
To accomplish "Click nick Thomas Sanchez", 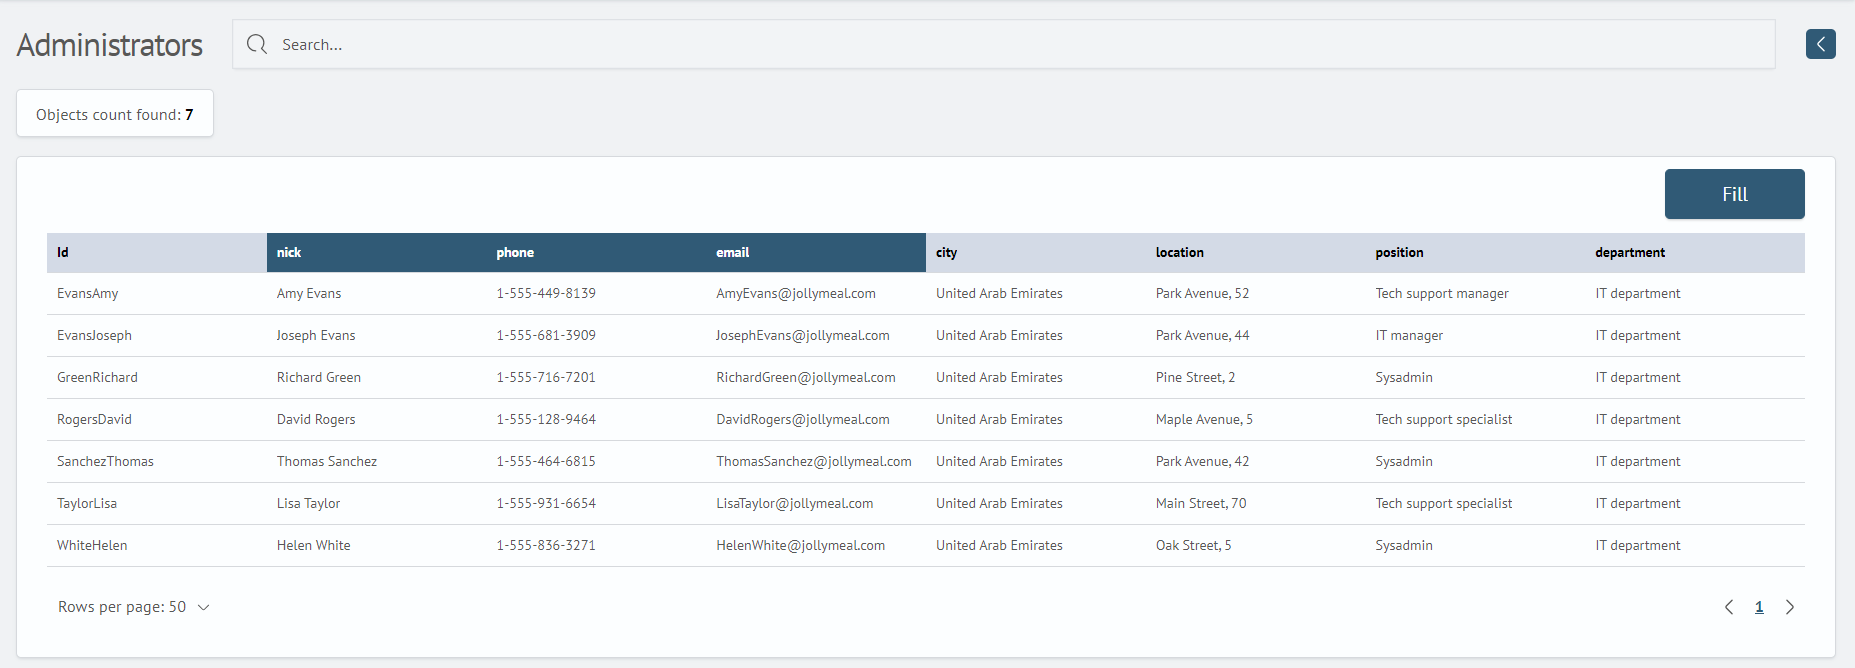I will pyautogui.click(x=327, y=461).
